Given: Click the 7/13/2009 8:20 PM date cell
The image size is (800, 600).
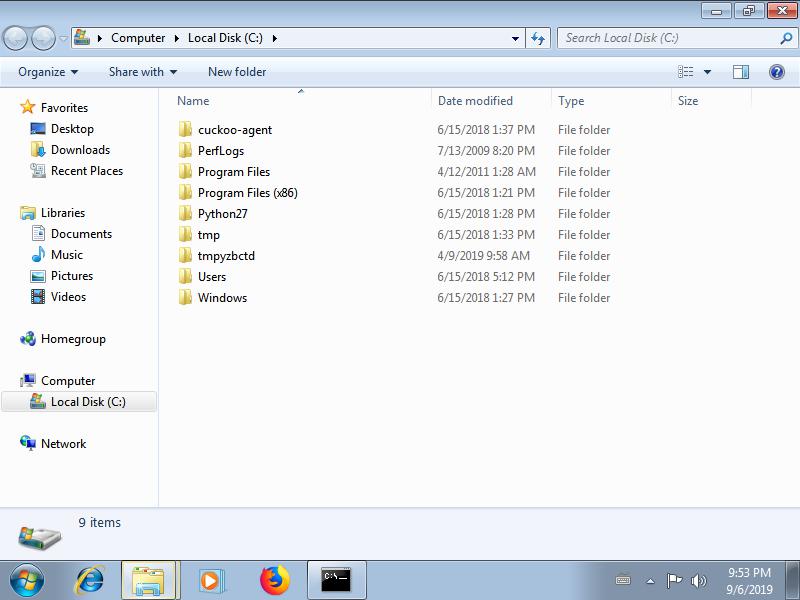Looking at the screenshot, I should (486, 151).
